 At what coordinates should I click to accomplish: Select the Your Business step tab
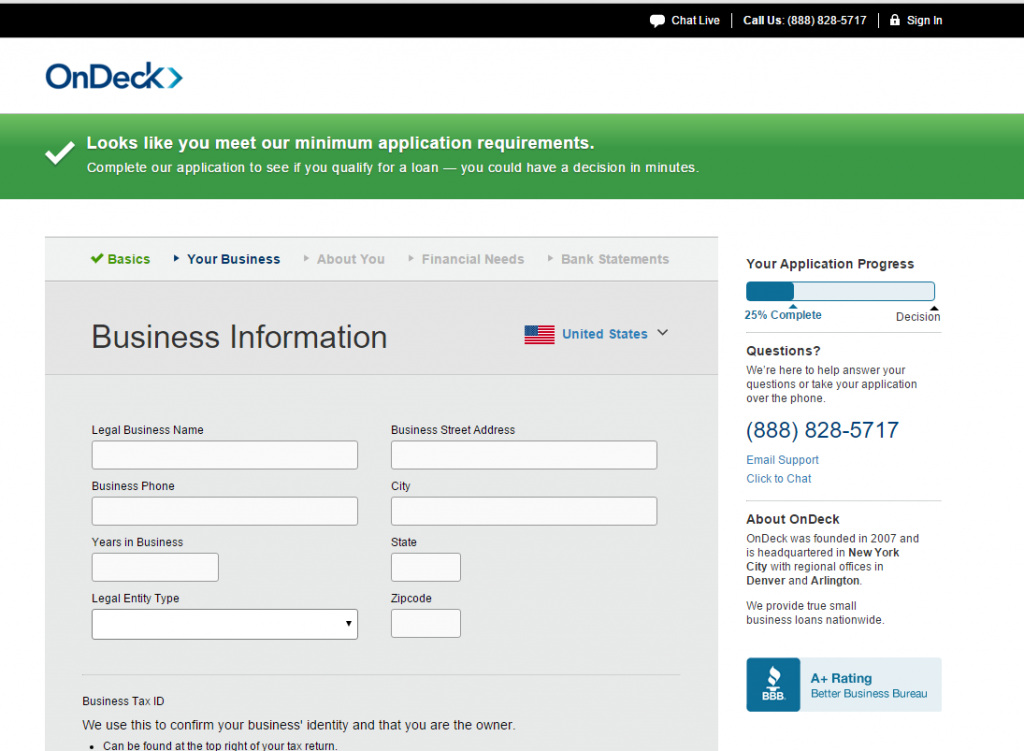(227, 259)
